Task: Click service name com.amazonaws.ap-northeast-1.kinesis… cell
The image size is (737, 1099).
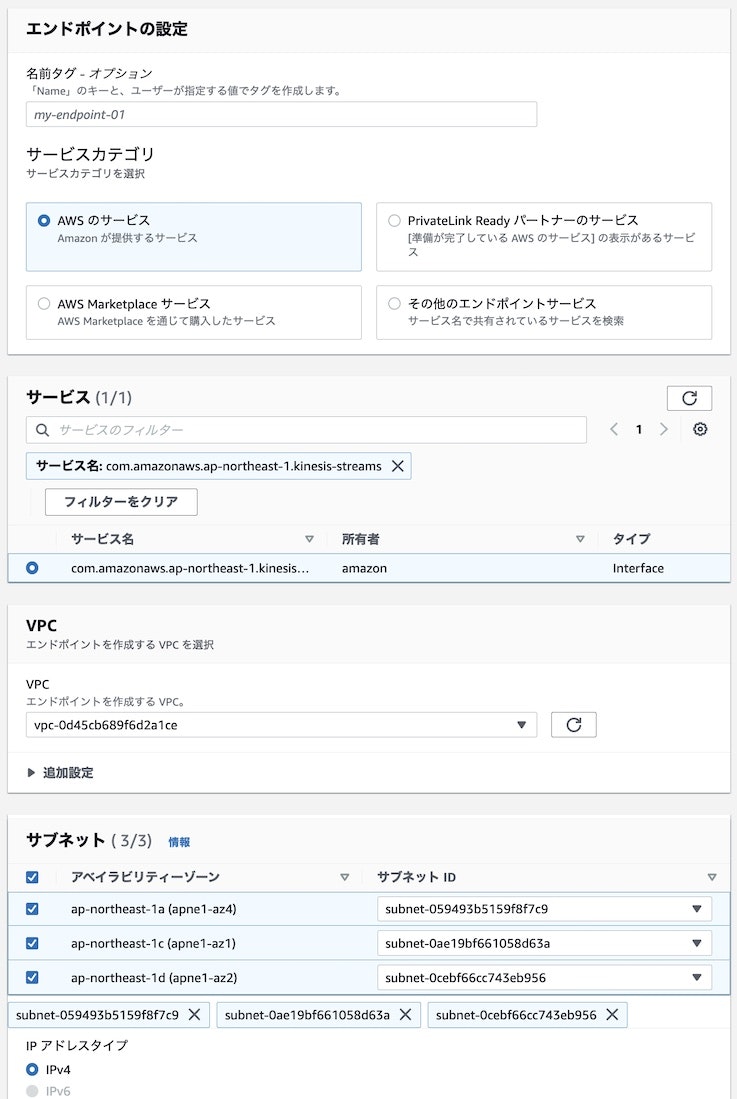Action: pyautogui.click(x=190, y=568)
